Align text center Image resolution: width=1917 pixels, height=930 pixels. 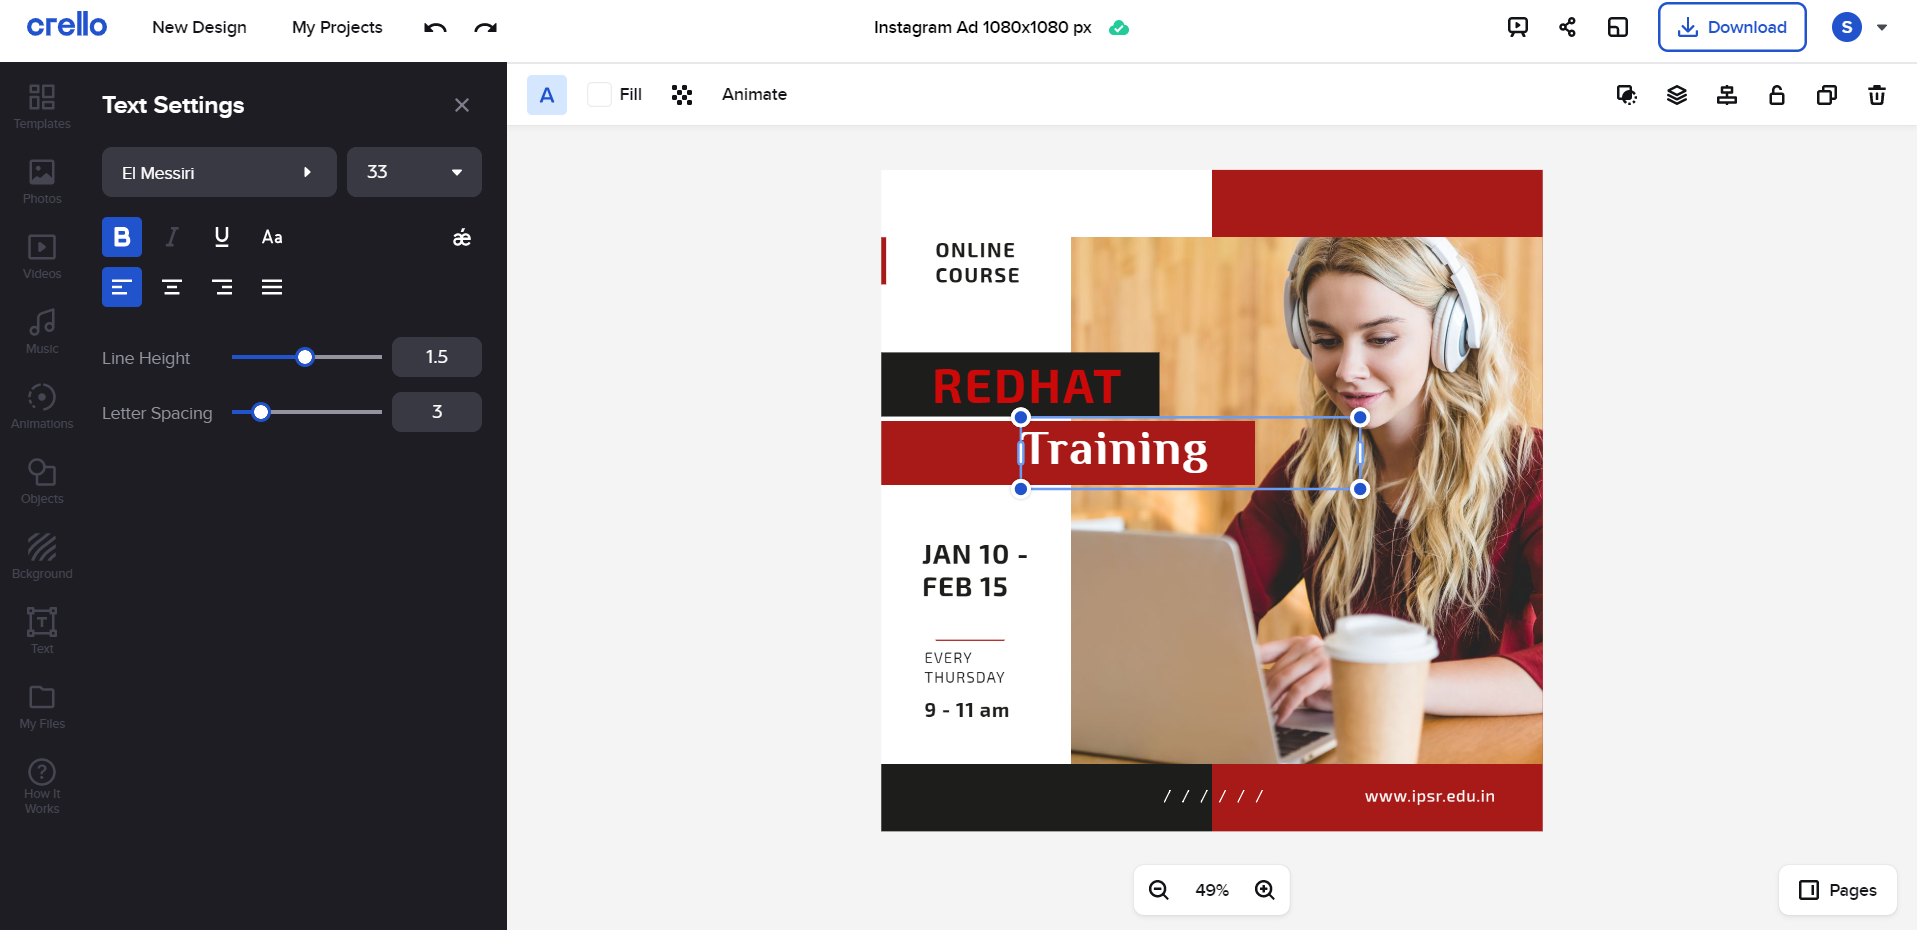[x=172, y=287]
